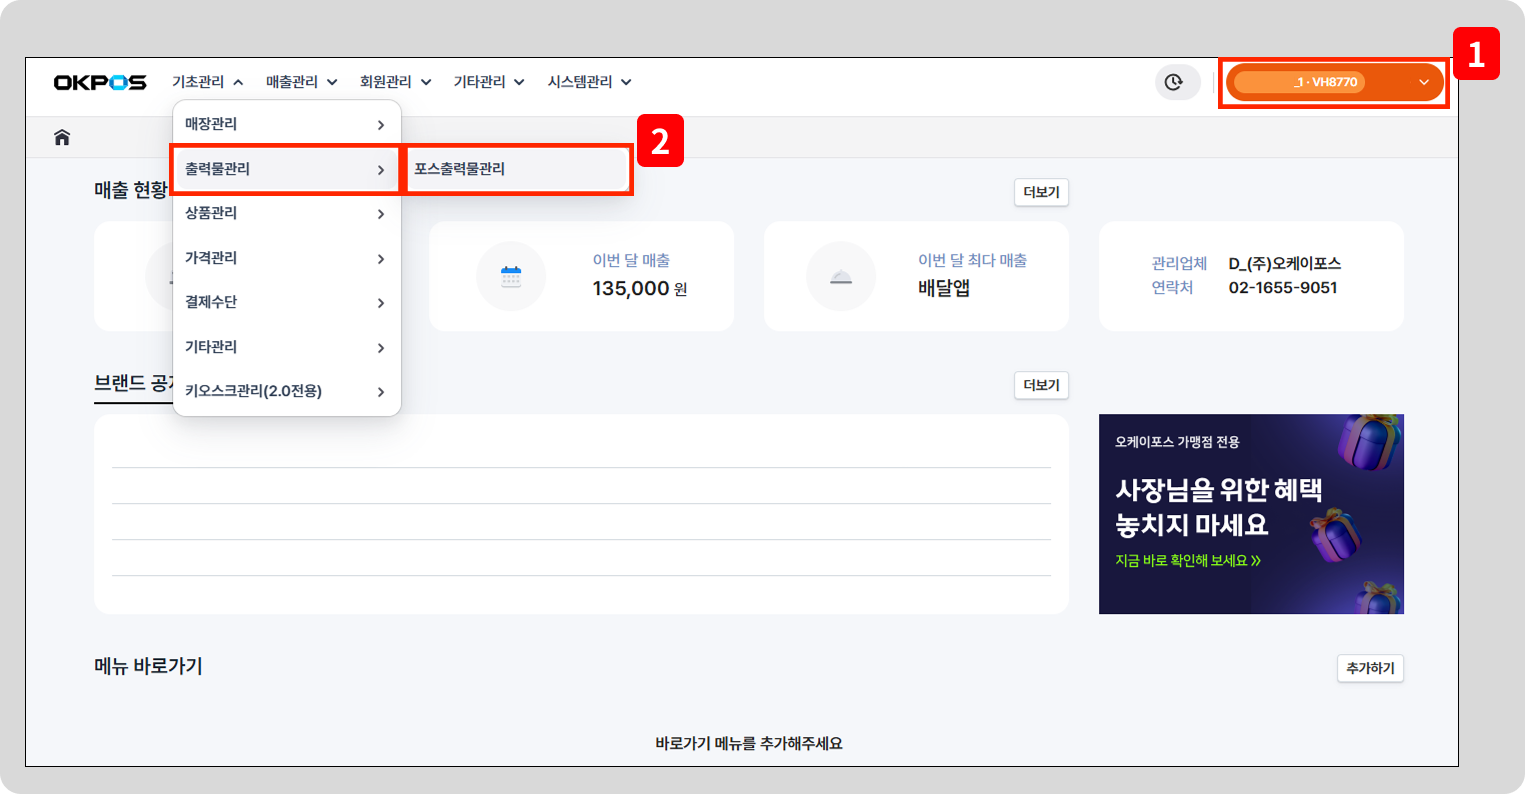Viewport: 1525px width, 794px height.
Task: Expand the 가격관리 submenu
Action: point(286,258)
